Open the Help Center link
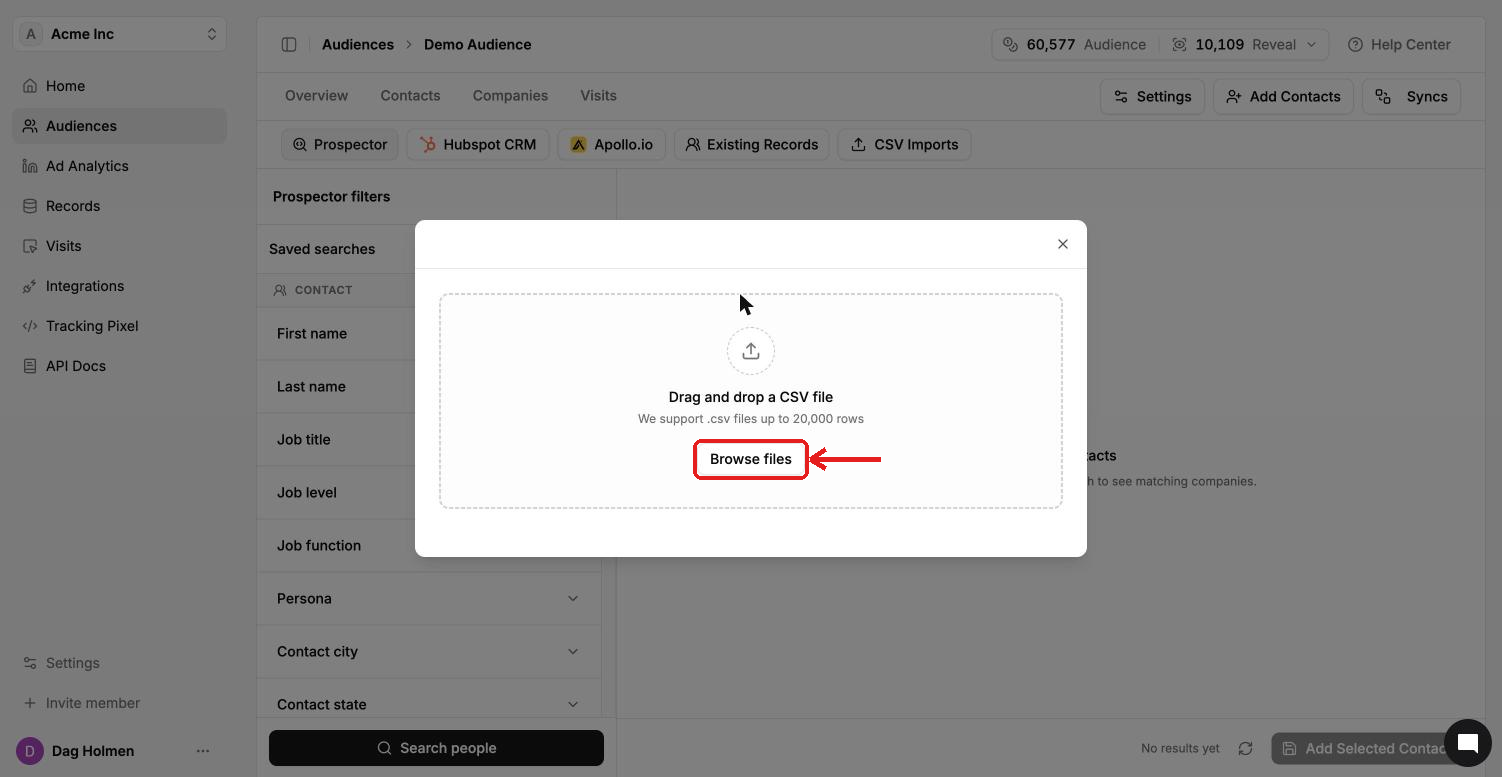 [1399, 45]
